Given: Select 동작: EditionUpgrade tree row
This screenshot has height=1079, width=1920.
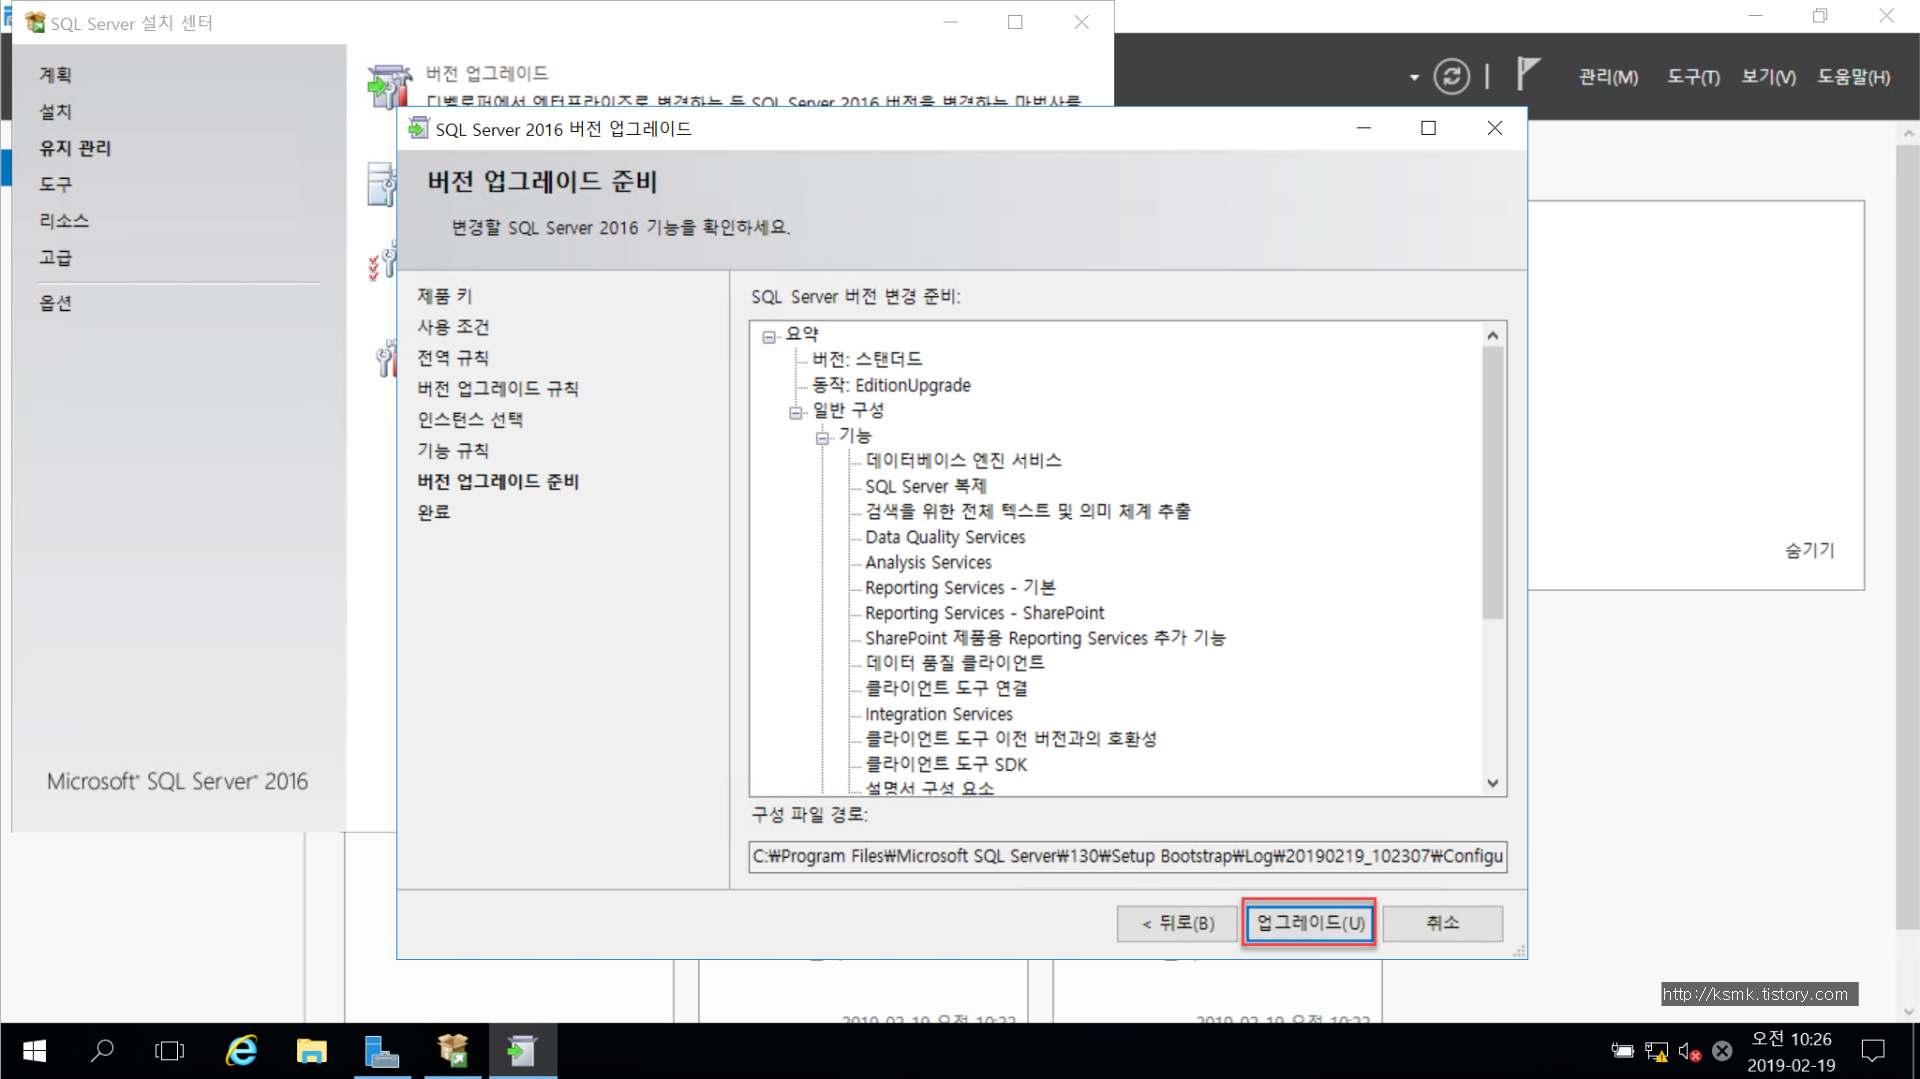Looking at the screenshot, I should pos(891,385).
